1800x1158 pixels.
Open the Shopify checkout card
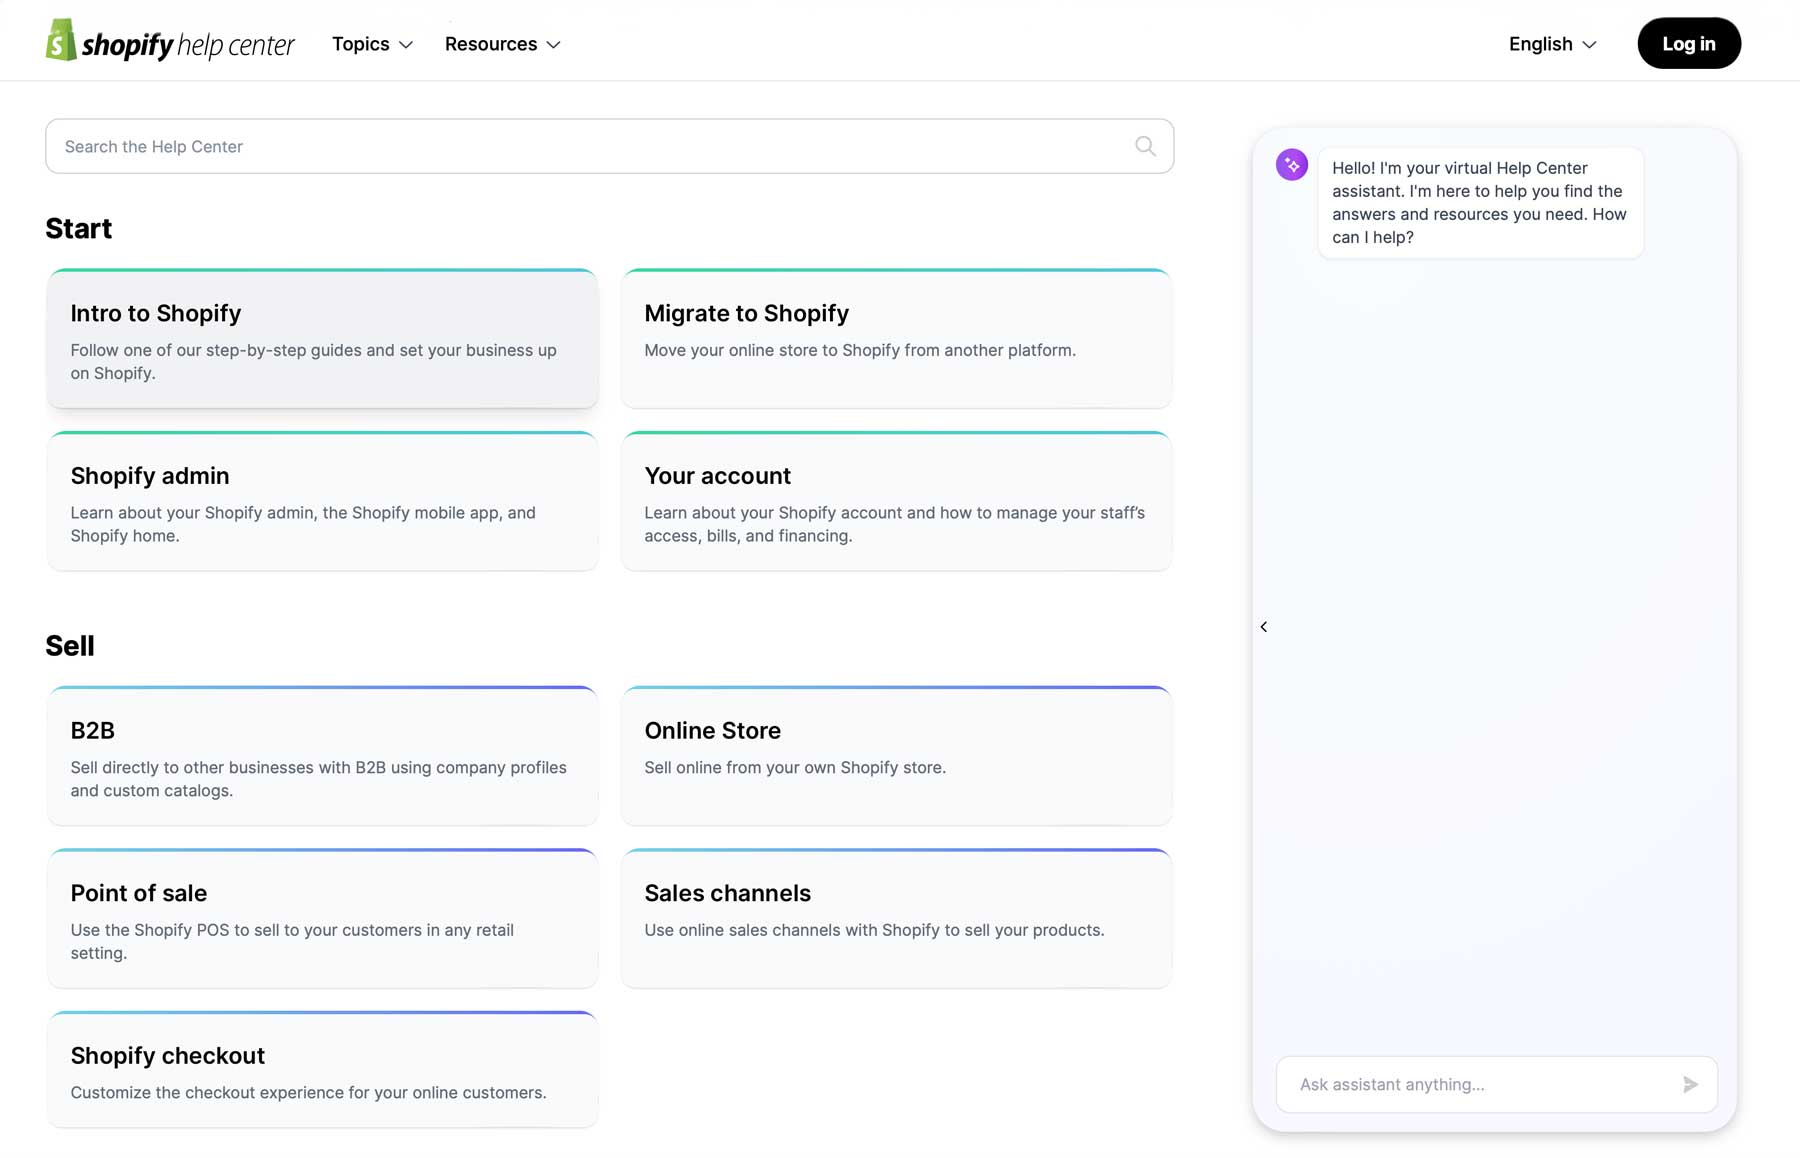(322, 1068)
